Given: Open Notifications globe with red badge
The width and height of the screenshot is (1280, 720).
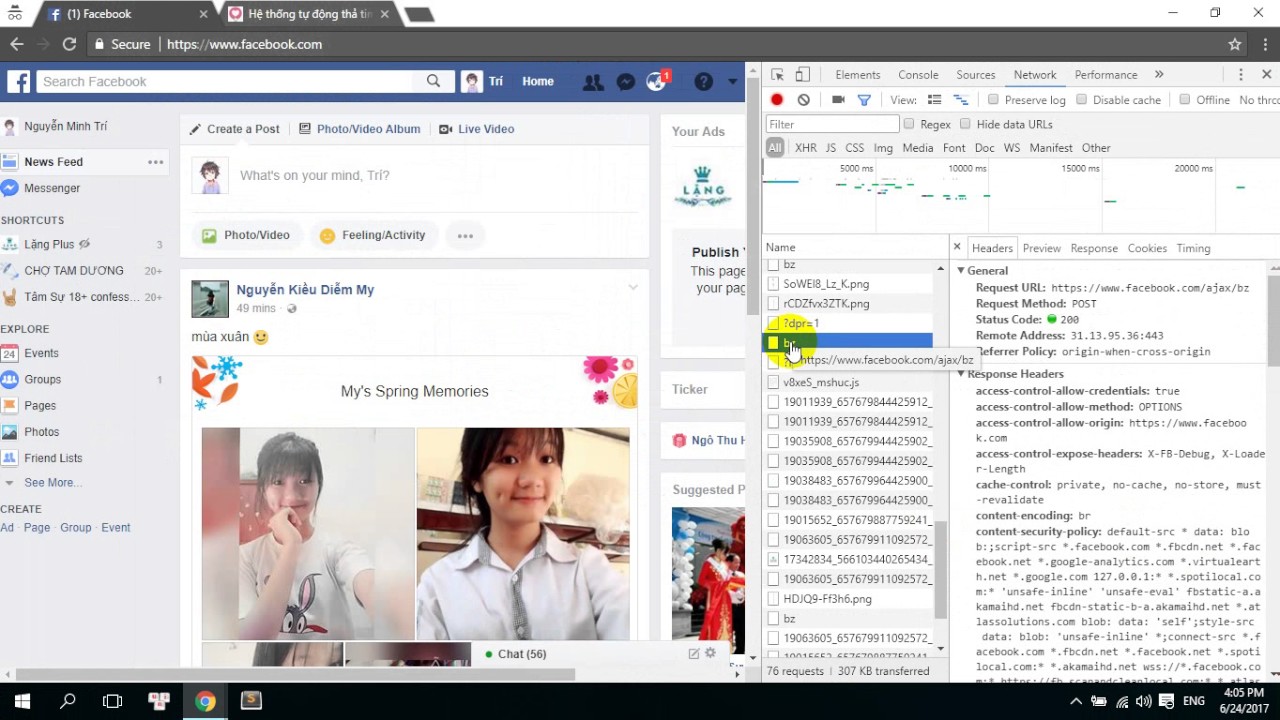Looking at the screenshot, I should [x=657, y=82].
